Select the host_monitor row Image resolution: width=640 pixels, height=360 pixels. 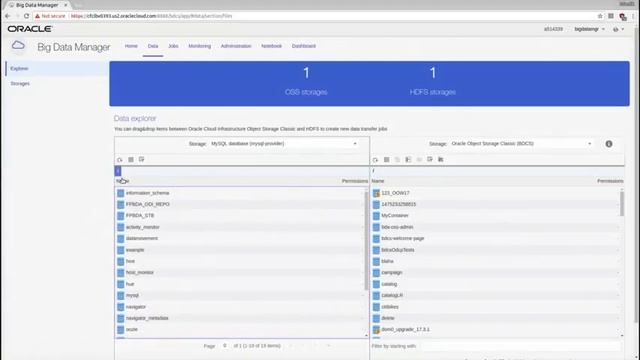pyautogui.click(x=240, y=273)
